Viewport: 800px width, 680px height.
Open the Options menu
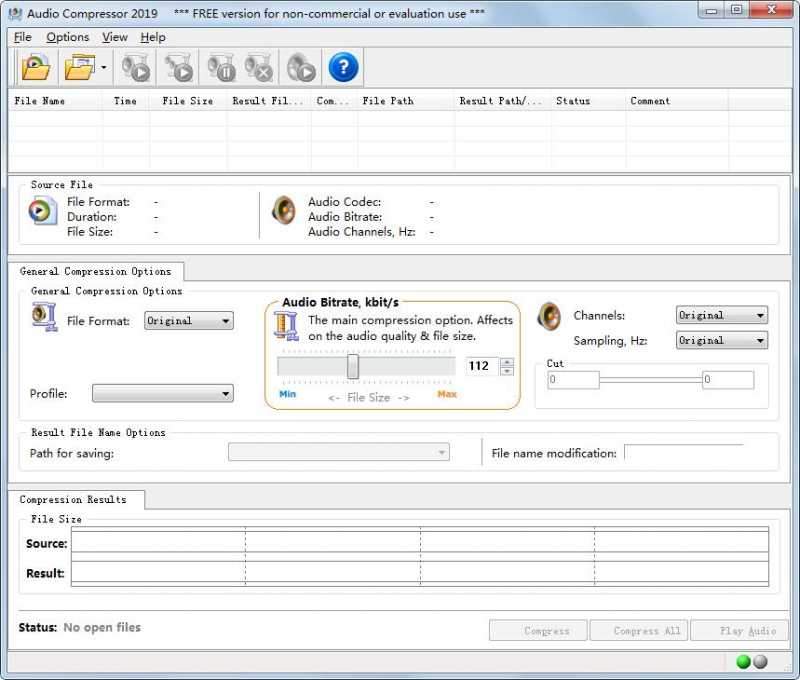tap(68, 37)
